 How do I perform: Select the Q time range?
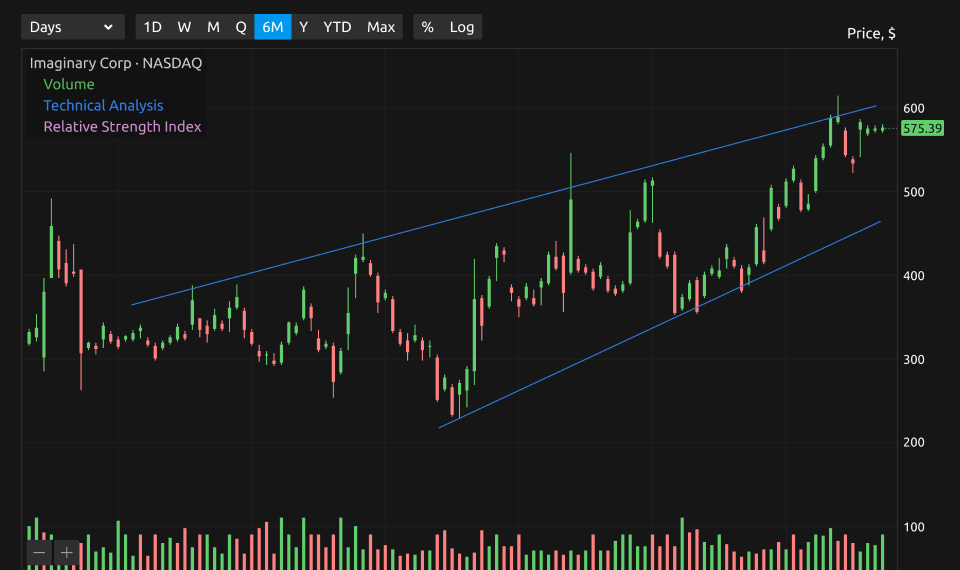pos(241,27)
